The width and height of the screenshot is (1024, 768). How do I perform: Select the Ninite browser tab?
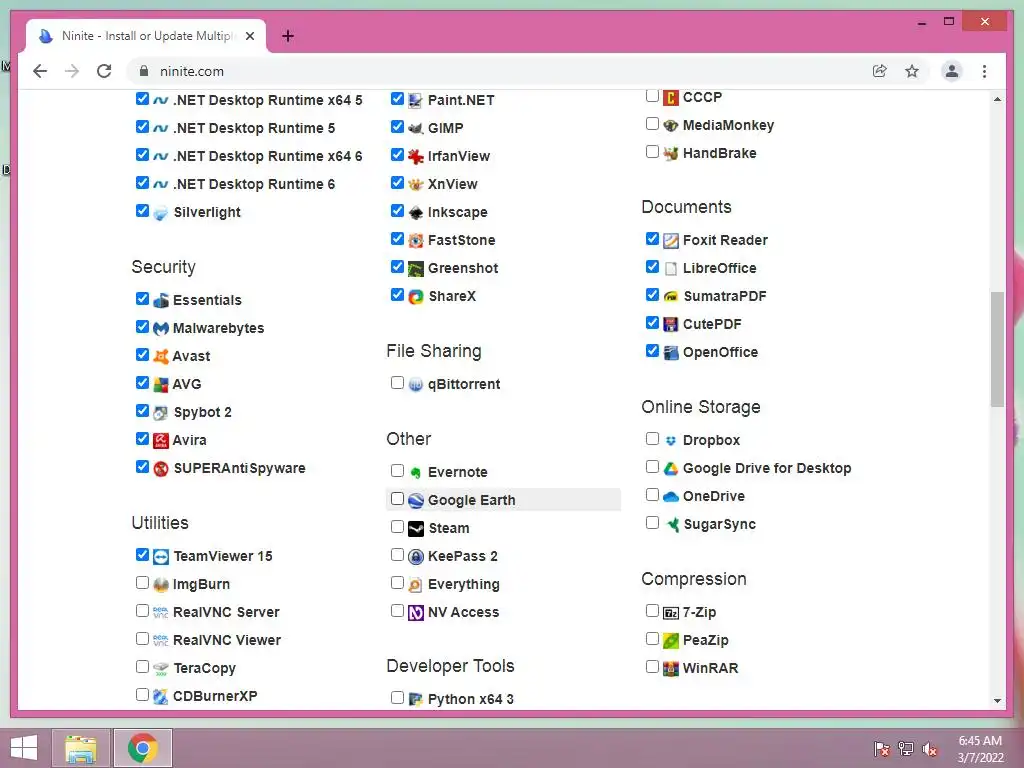[146, 36]
